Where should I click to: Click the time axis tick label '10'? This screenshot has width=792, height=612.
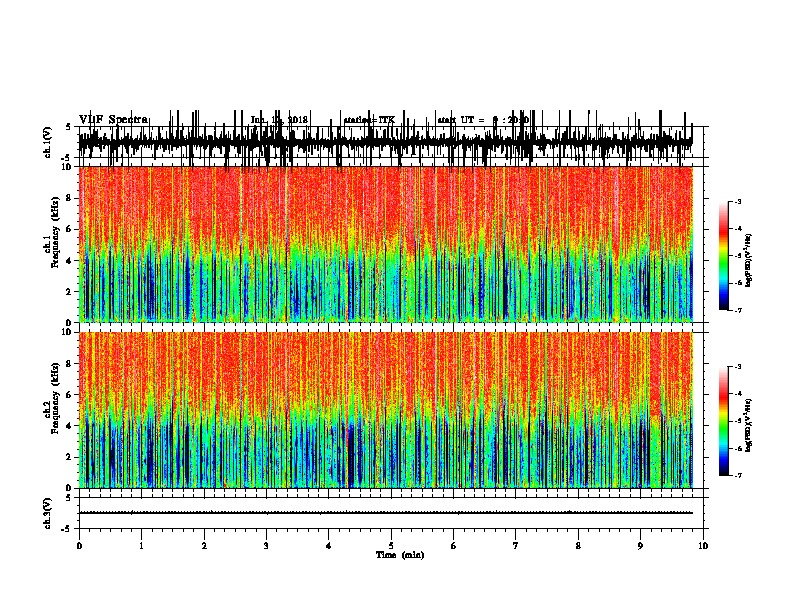point(703,546)
